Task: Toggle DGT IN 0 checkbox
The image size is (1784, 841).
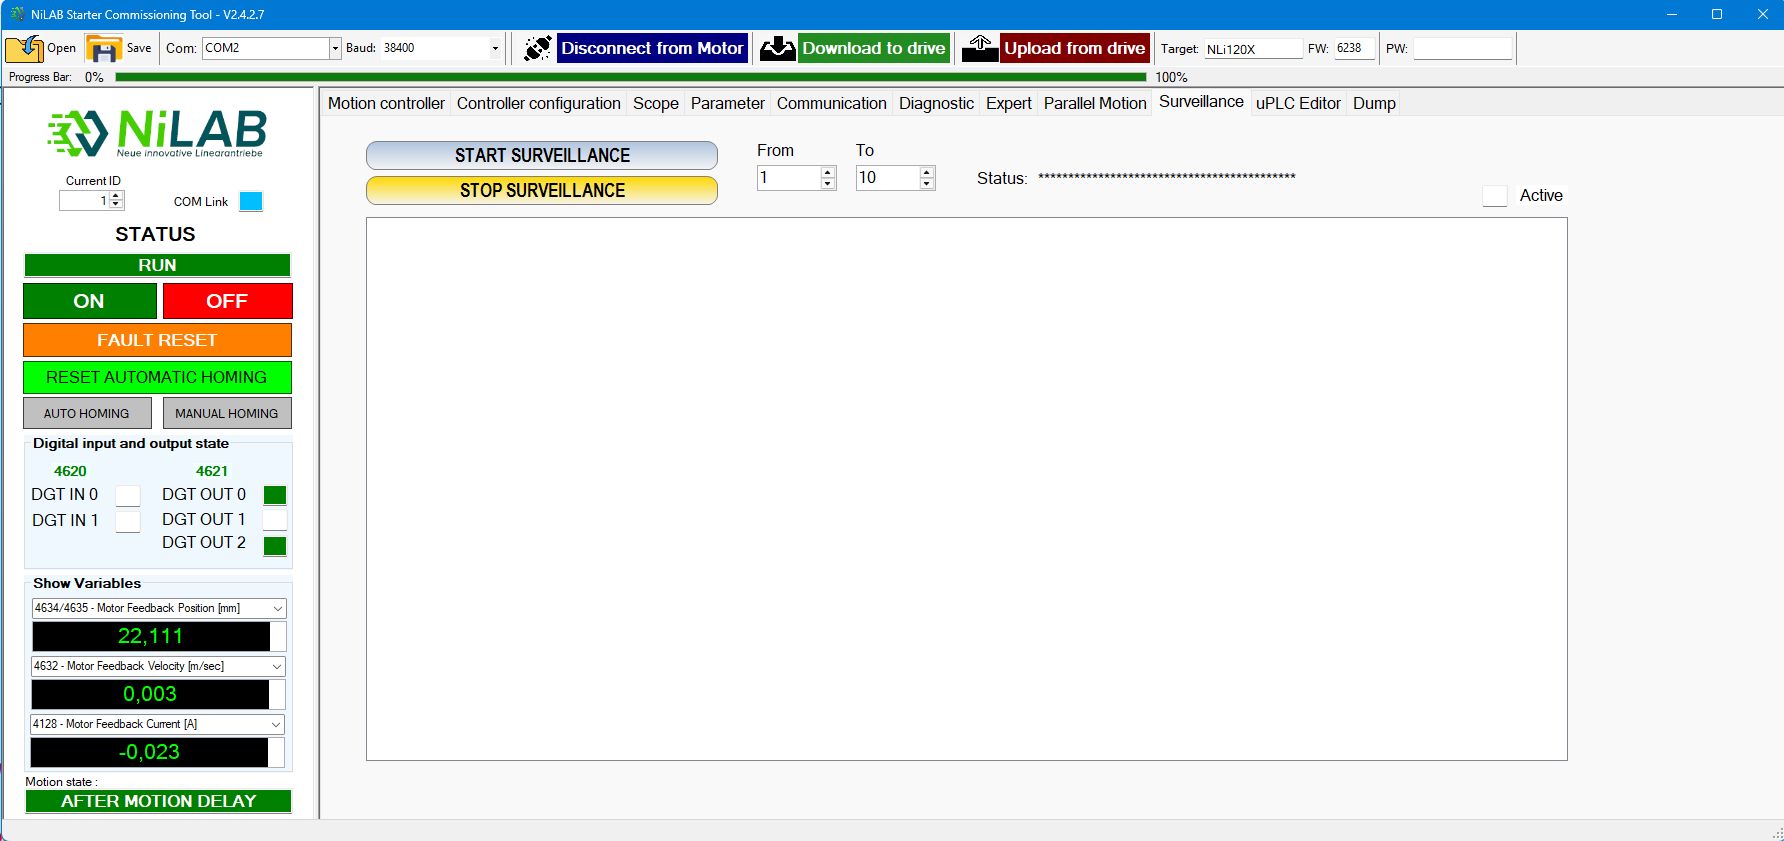Action: click(128, 495)
